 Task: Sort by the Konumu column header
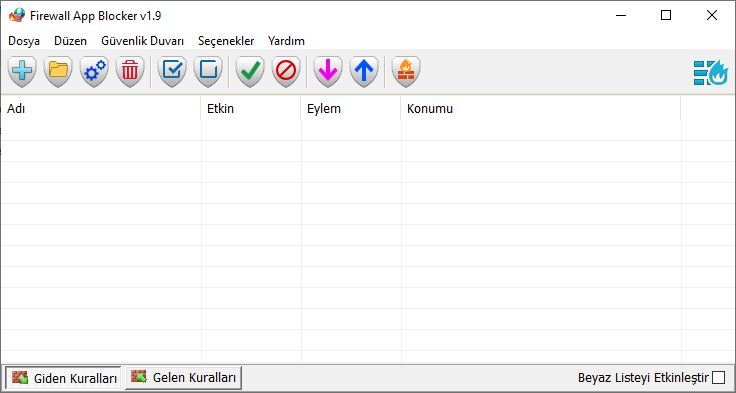(540, 109)
